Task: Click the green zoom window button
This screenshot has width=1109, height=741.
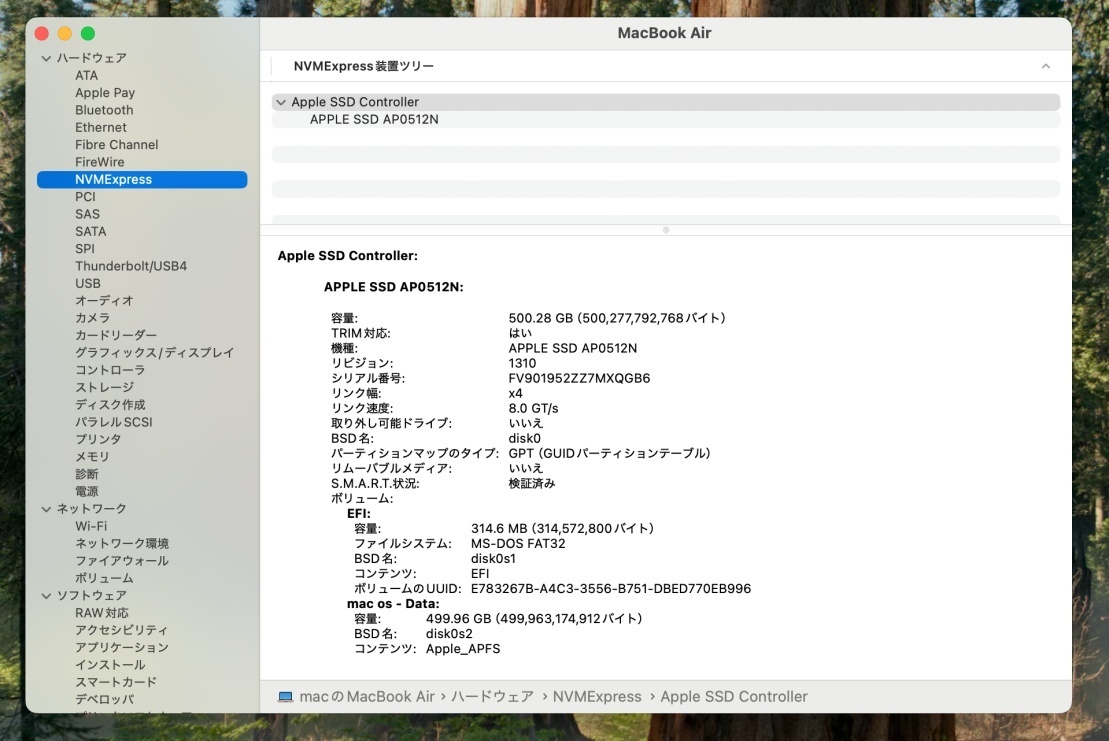Action: coord(88,33)
